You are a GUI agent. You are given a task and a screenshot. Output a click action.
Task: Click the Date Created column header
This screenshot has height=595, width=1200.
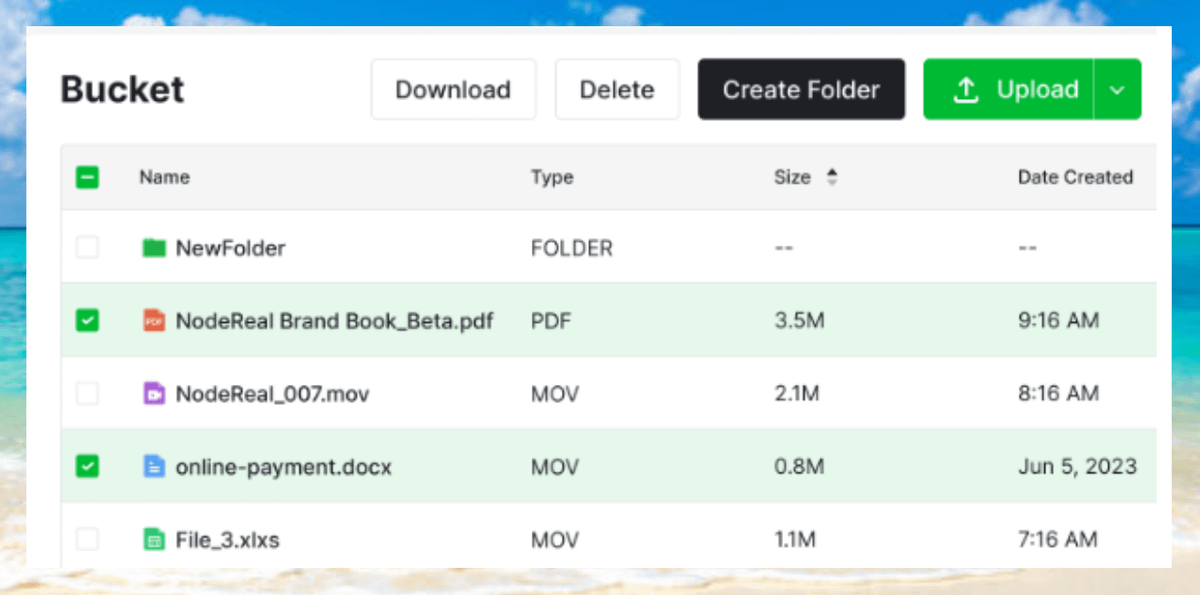[x=1075, y=178]
